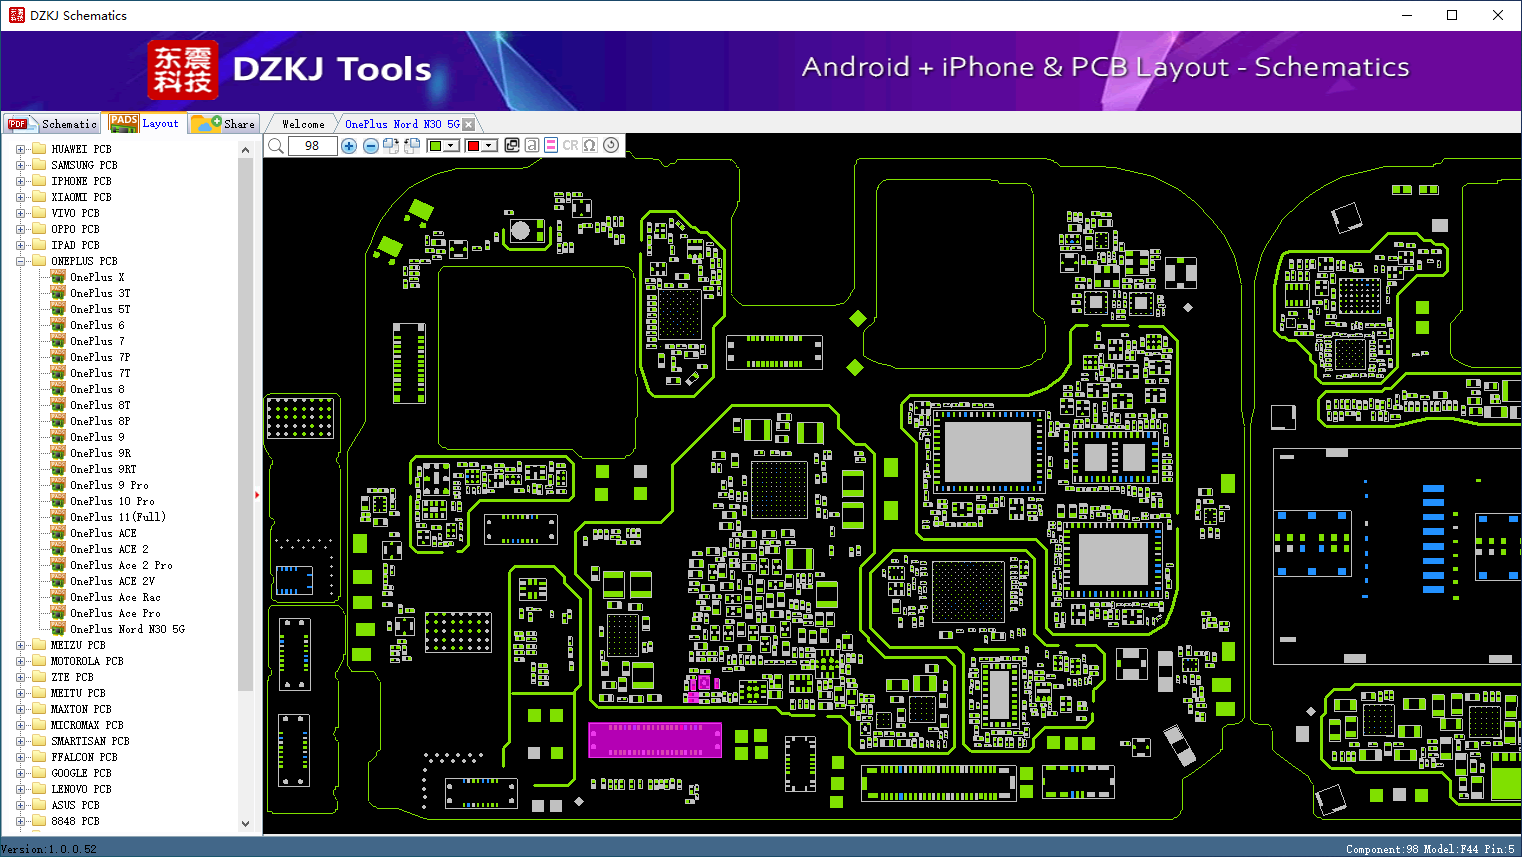Expand the ZTE PCB tree node
This screenshot has width=1522, height=857.
[x=20, y=677]
